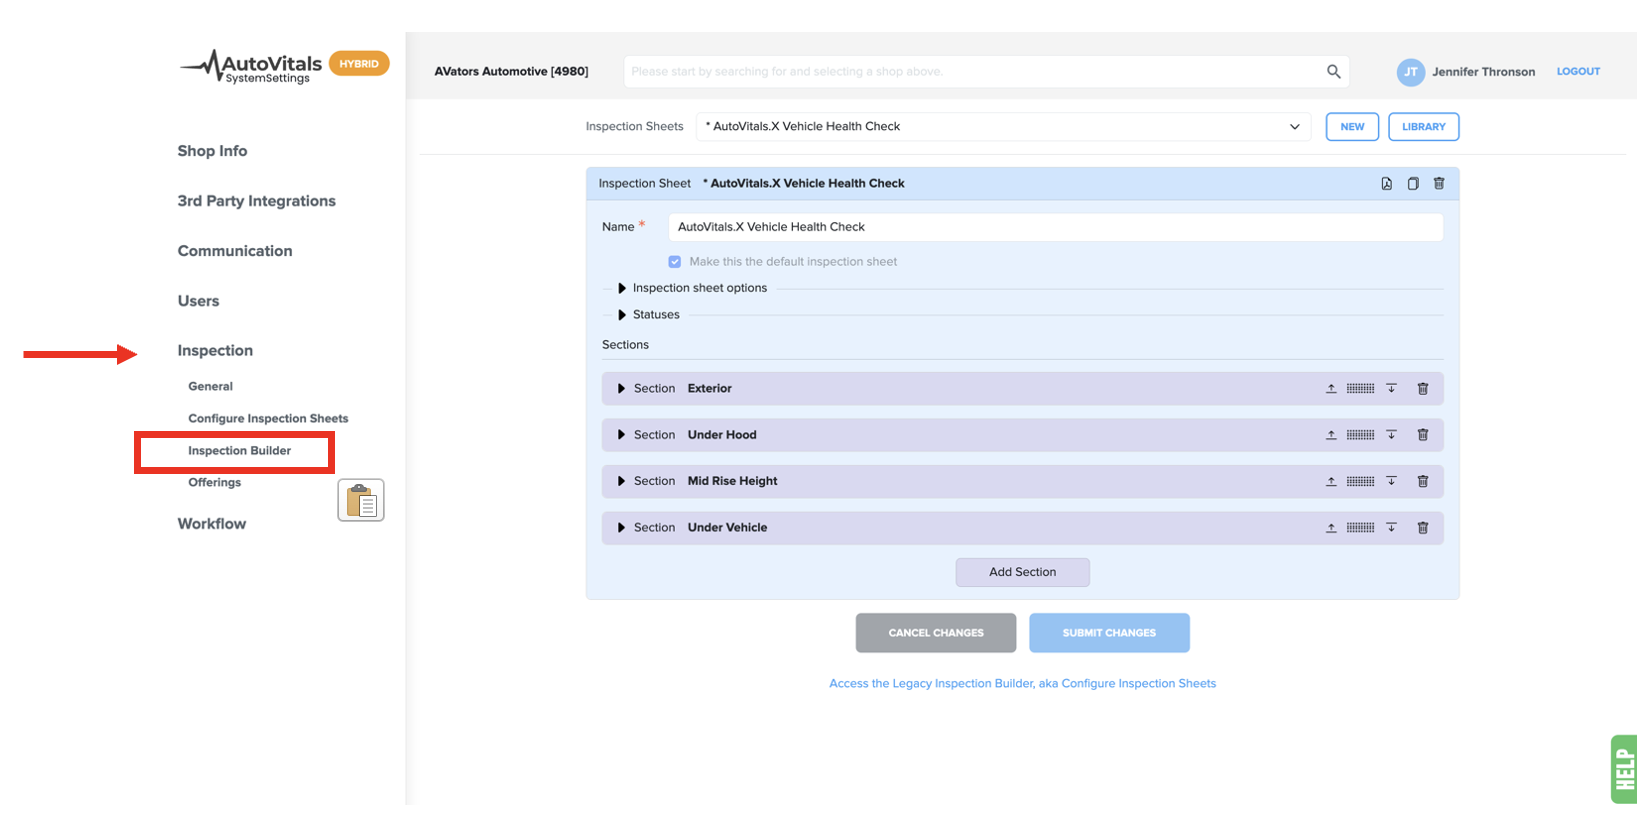Image resolution: width=1648 pixels, height=830 pixels.
Task: Move Under Hood section to bottom
Action: 1391,435
